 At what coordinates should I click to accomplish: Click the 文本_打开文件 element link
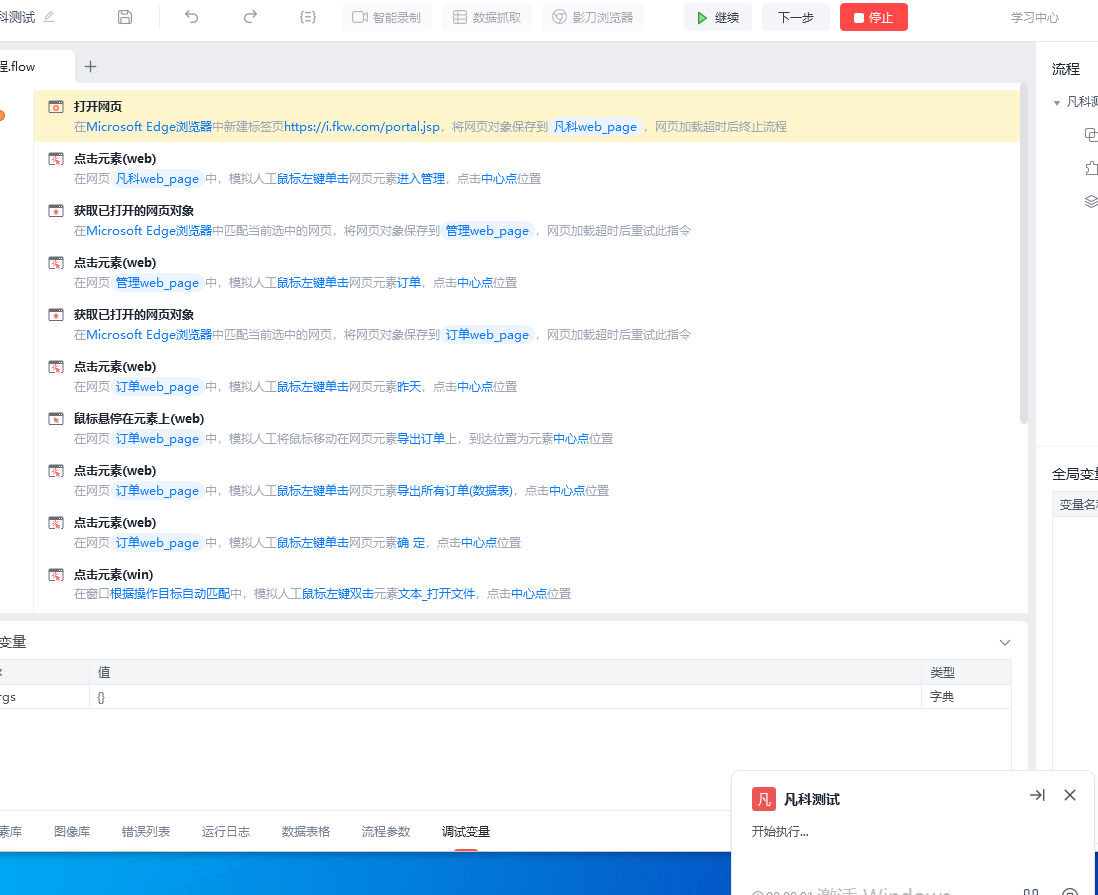pos(436,594)
